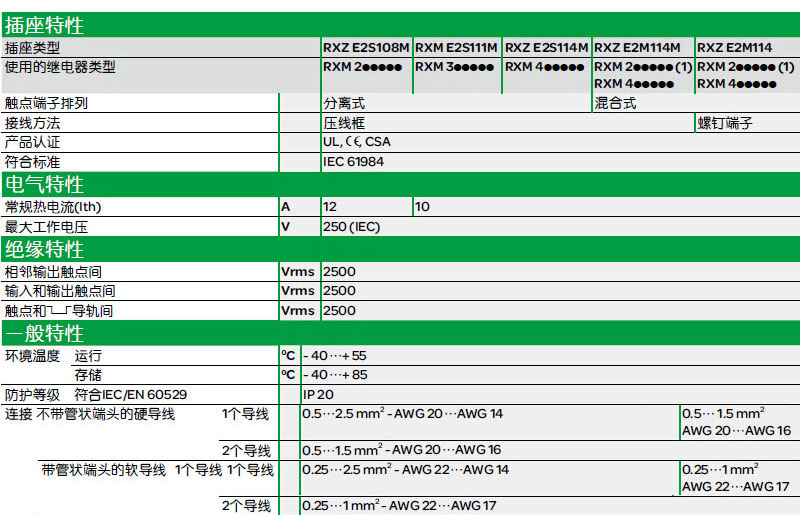This screenshot has width=800, height=515.
Task: Click the 0.5…1.5 mm² - AWG 20…AWG 16 value
Action: click(402, 450)
